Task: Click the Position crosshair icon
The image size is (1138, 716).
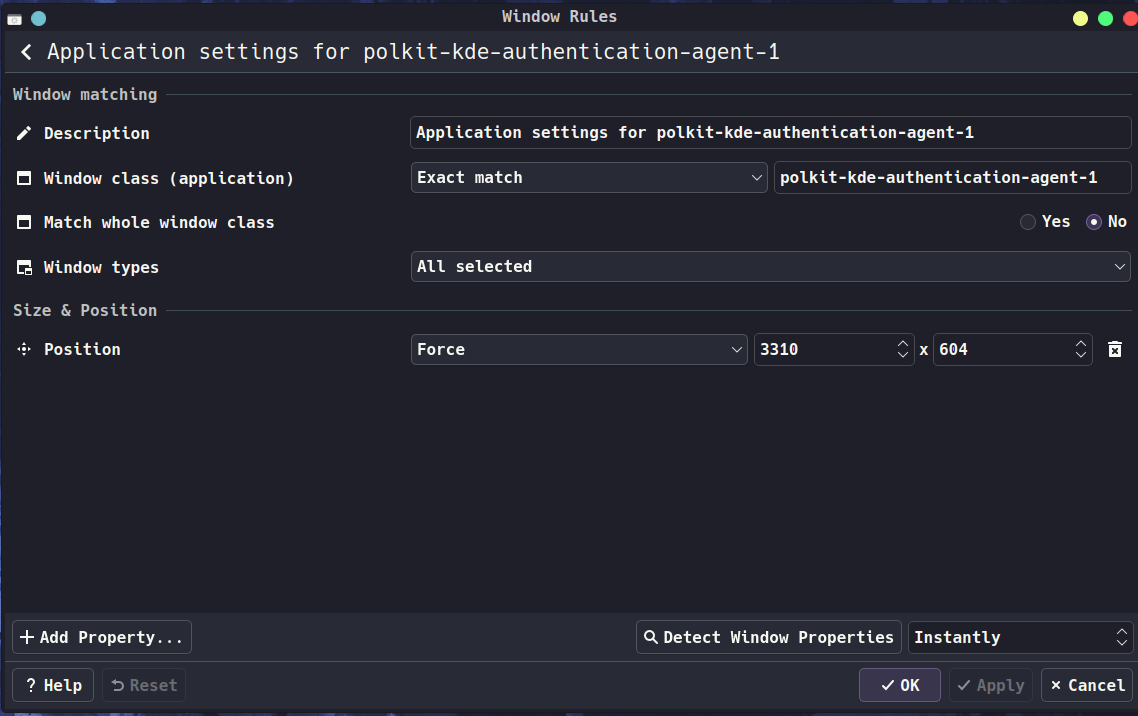Action: (24, 349)
